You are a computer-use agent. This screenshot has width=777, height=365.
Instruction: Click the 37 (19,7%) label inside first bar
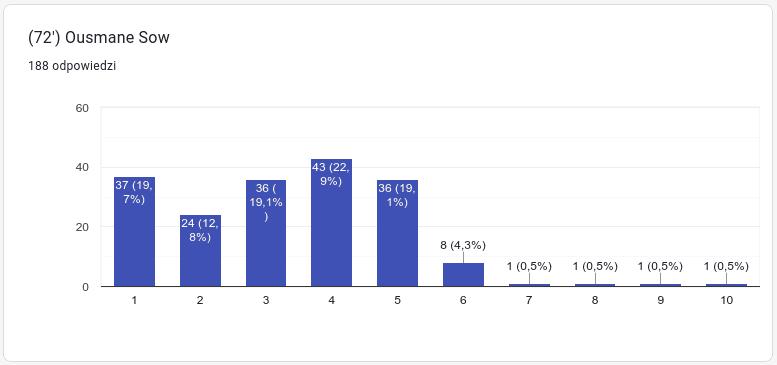click(134, 192)
